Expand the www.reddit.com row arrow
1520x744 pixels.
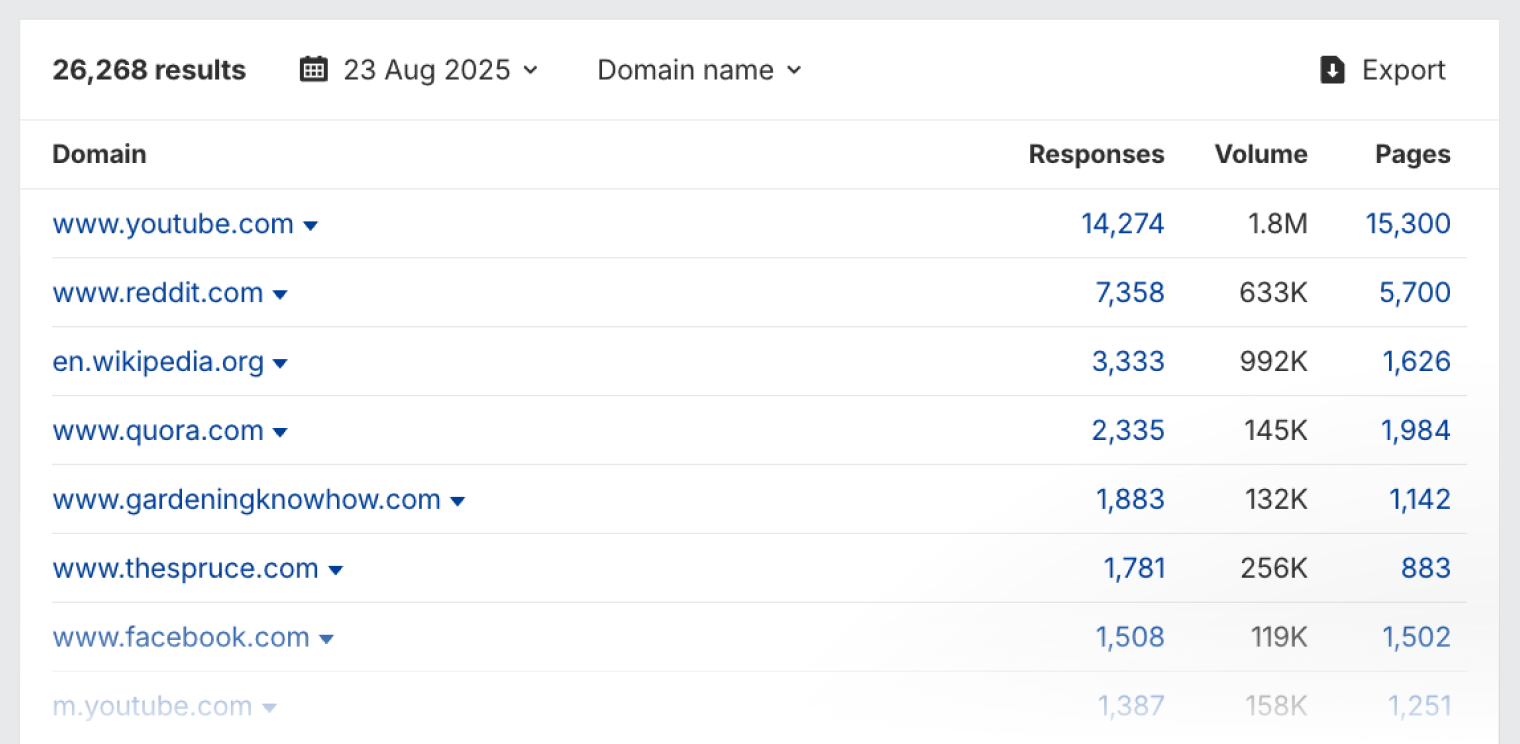tap(280, 295)
